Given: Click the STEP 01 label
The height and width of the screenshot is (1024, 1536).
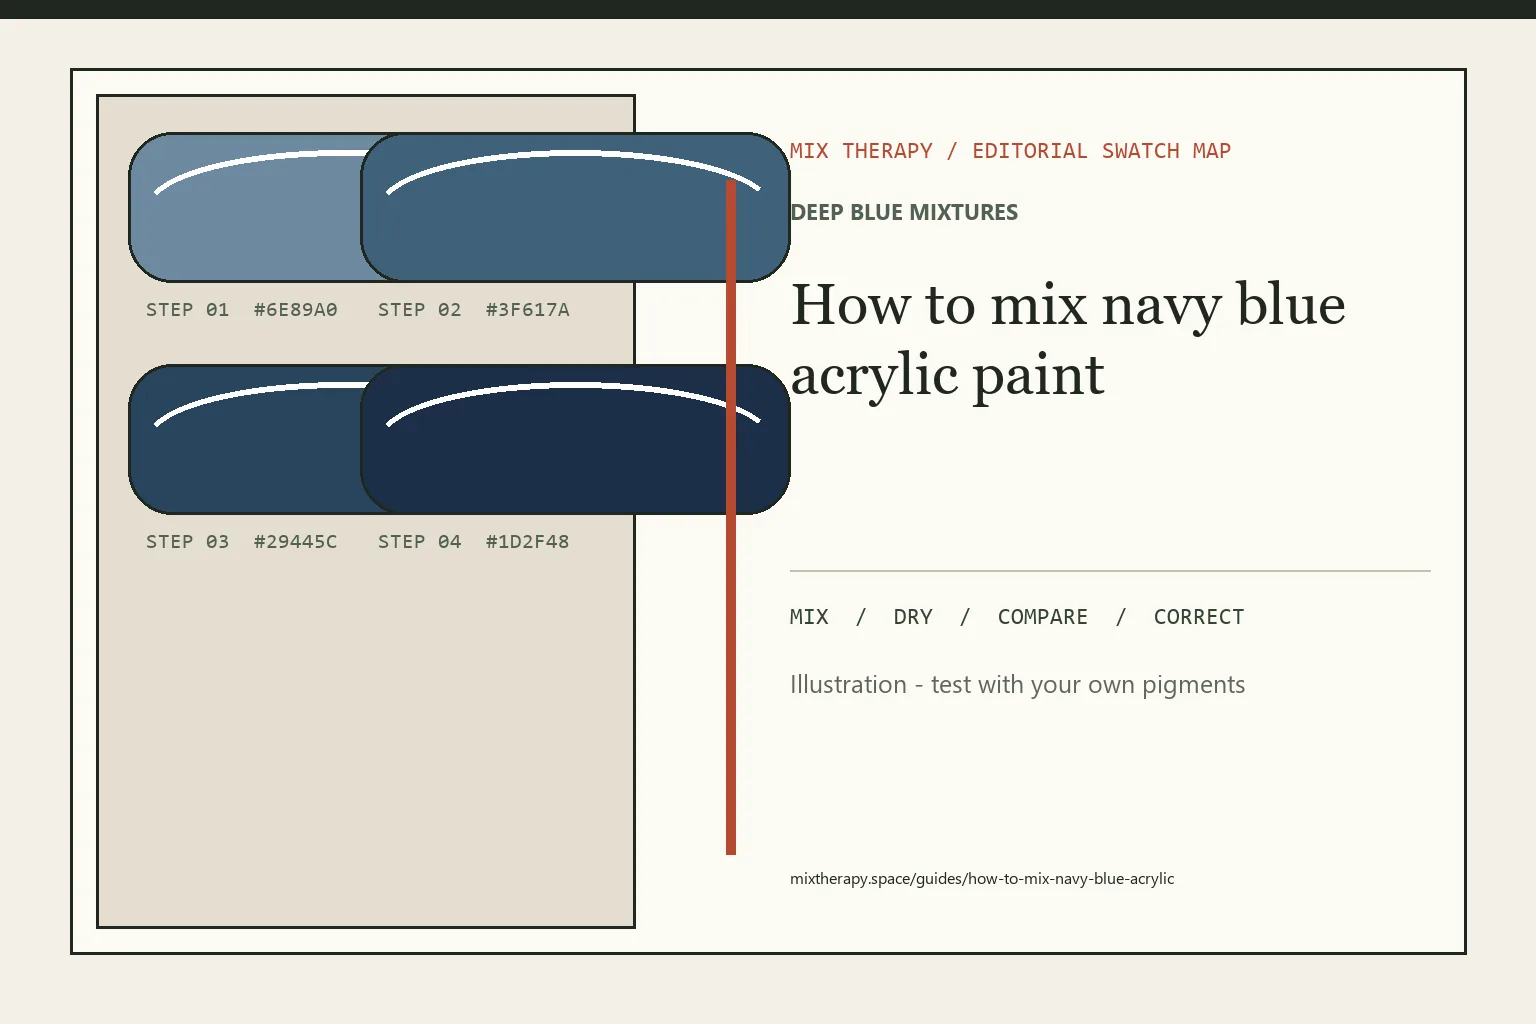Looking at the screenshot, I should tap(188, 310).
